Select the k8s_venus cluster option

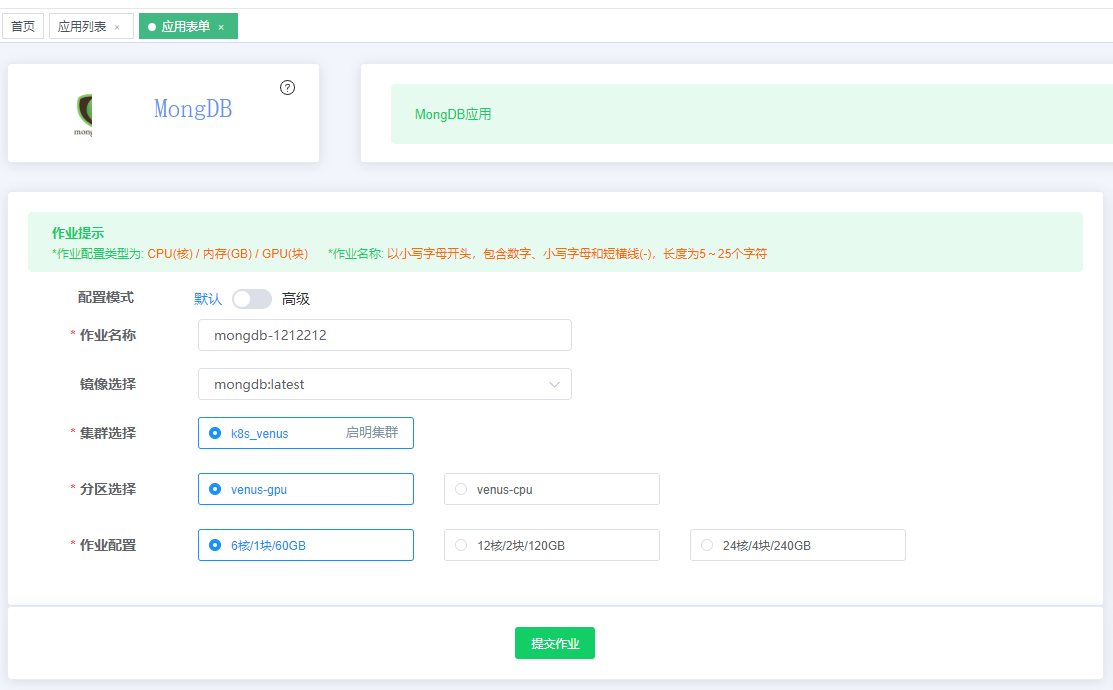306,433
